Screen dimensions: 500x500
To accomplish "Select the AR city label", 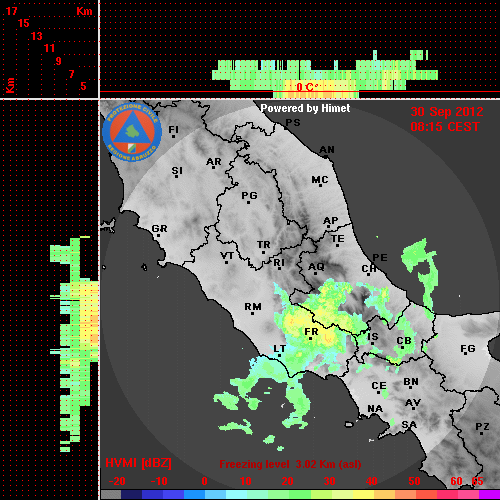I will [x=214, y=162].
